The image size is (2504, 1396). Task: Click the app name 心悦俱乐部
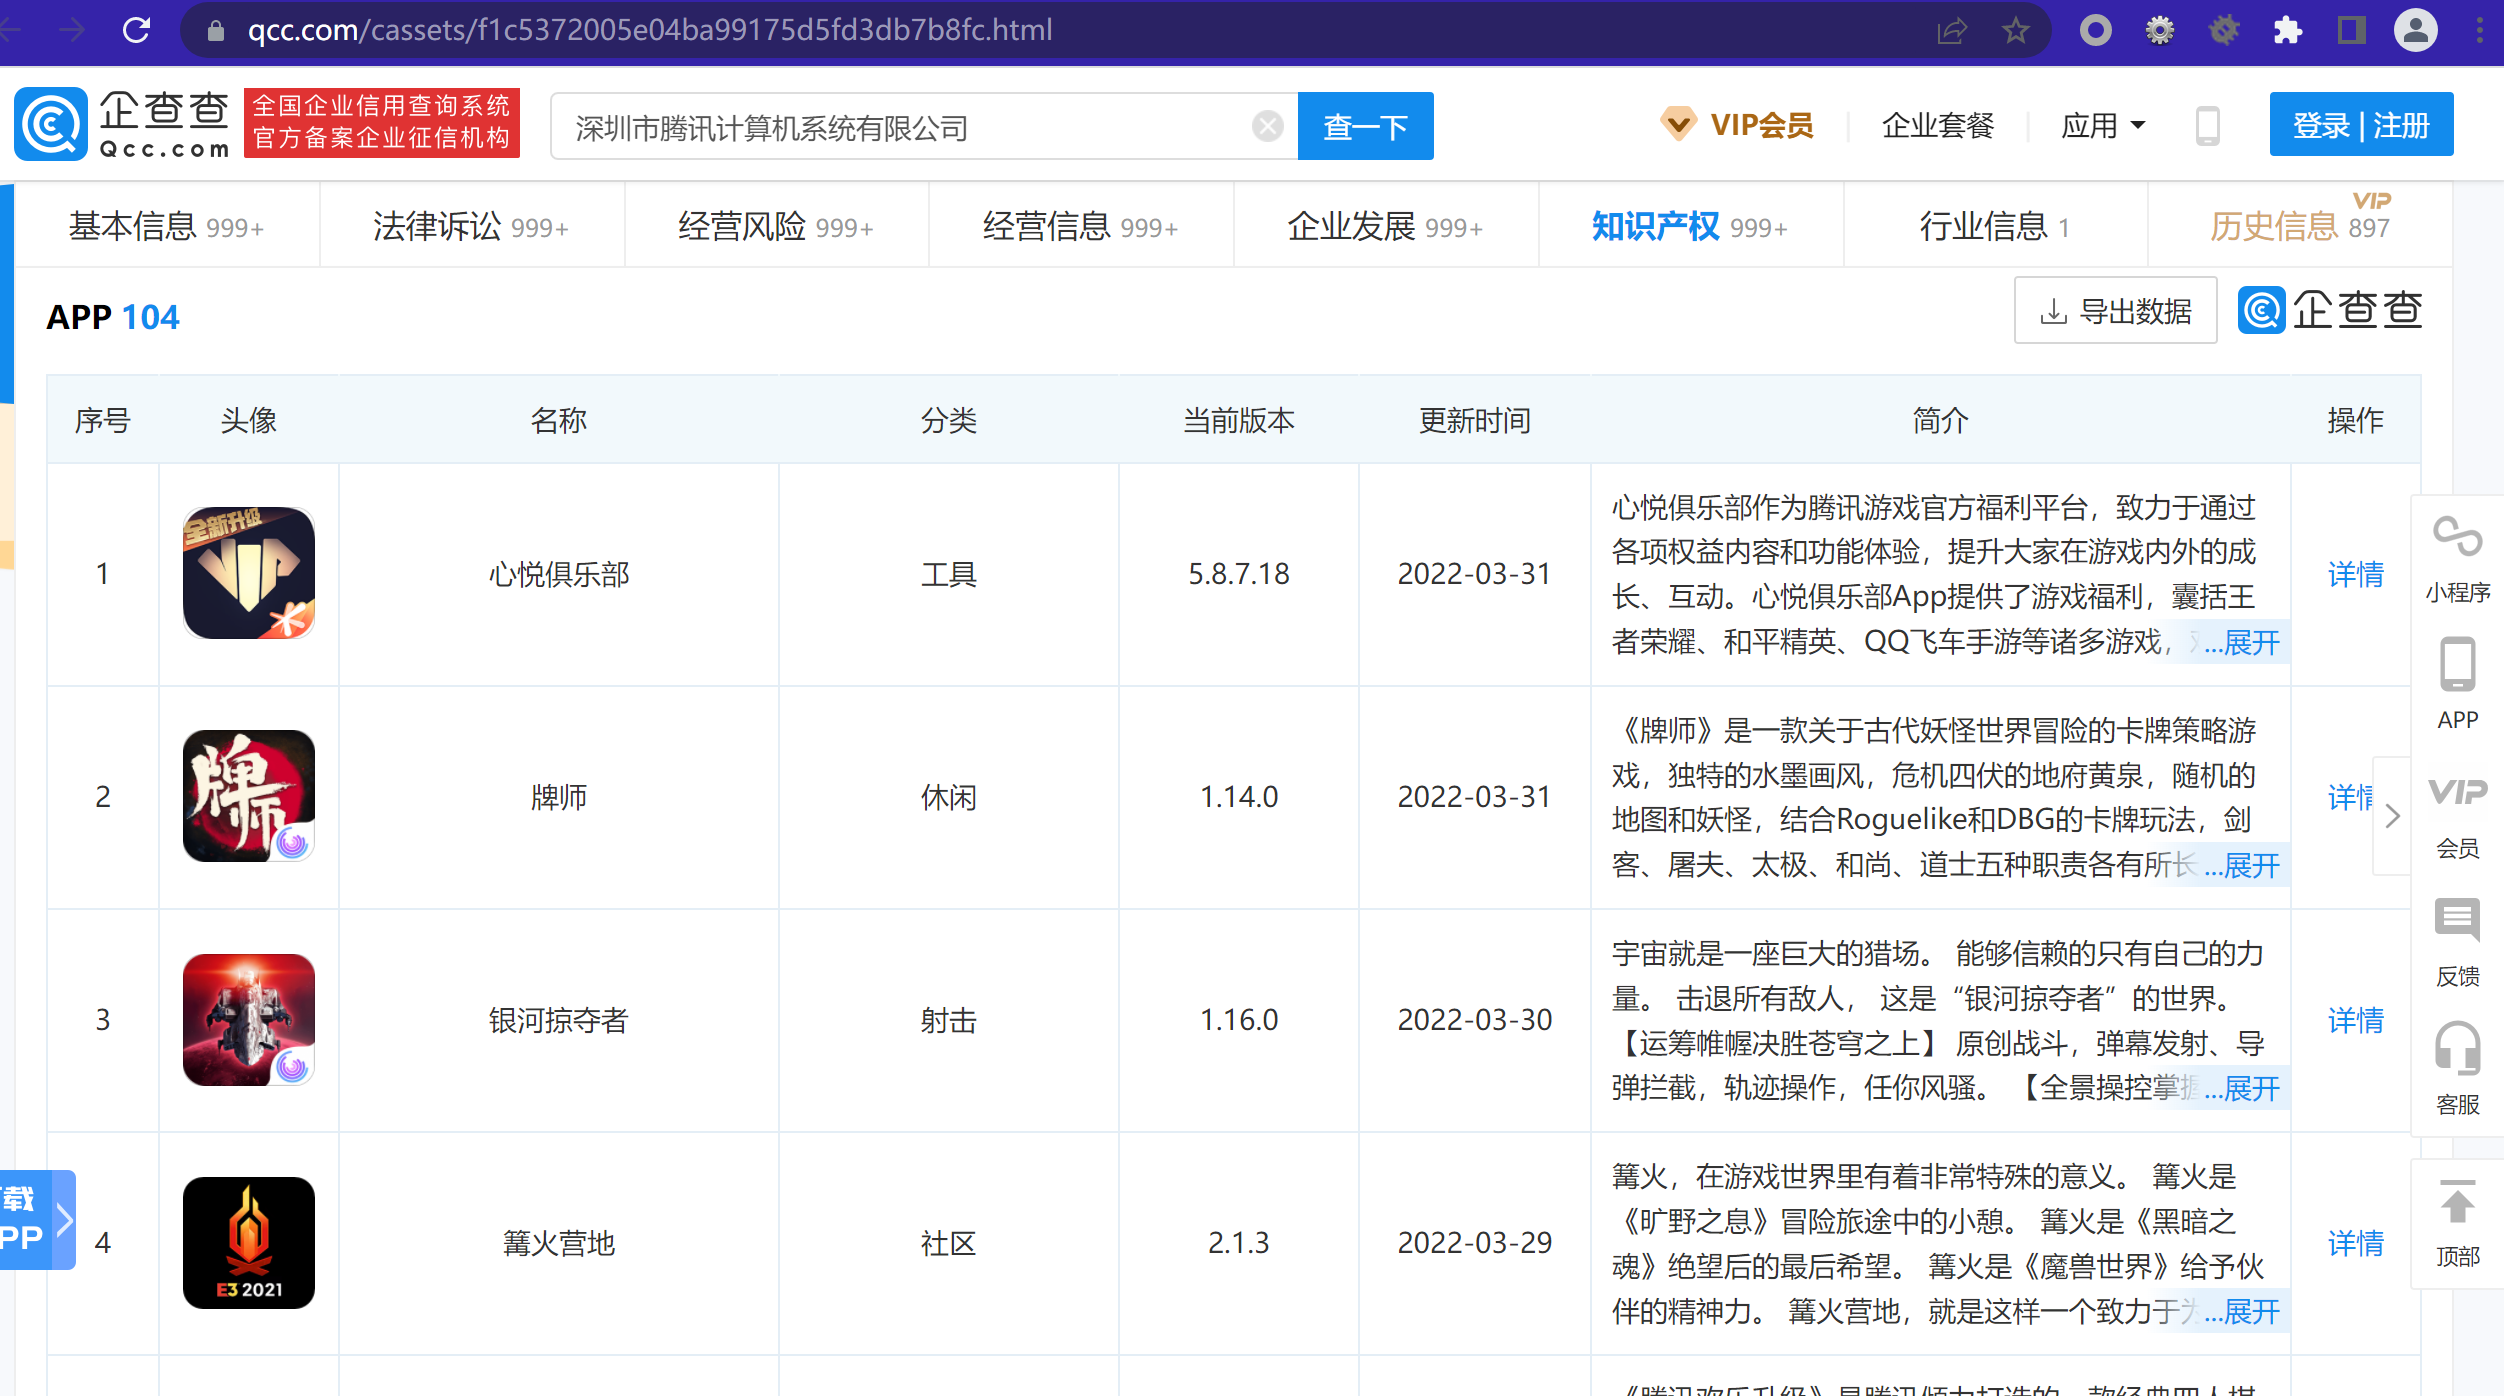pos(559,574)
